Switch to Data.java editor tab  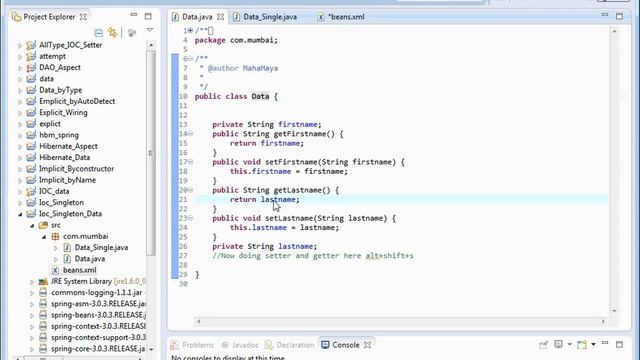pos(197,17)
